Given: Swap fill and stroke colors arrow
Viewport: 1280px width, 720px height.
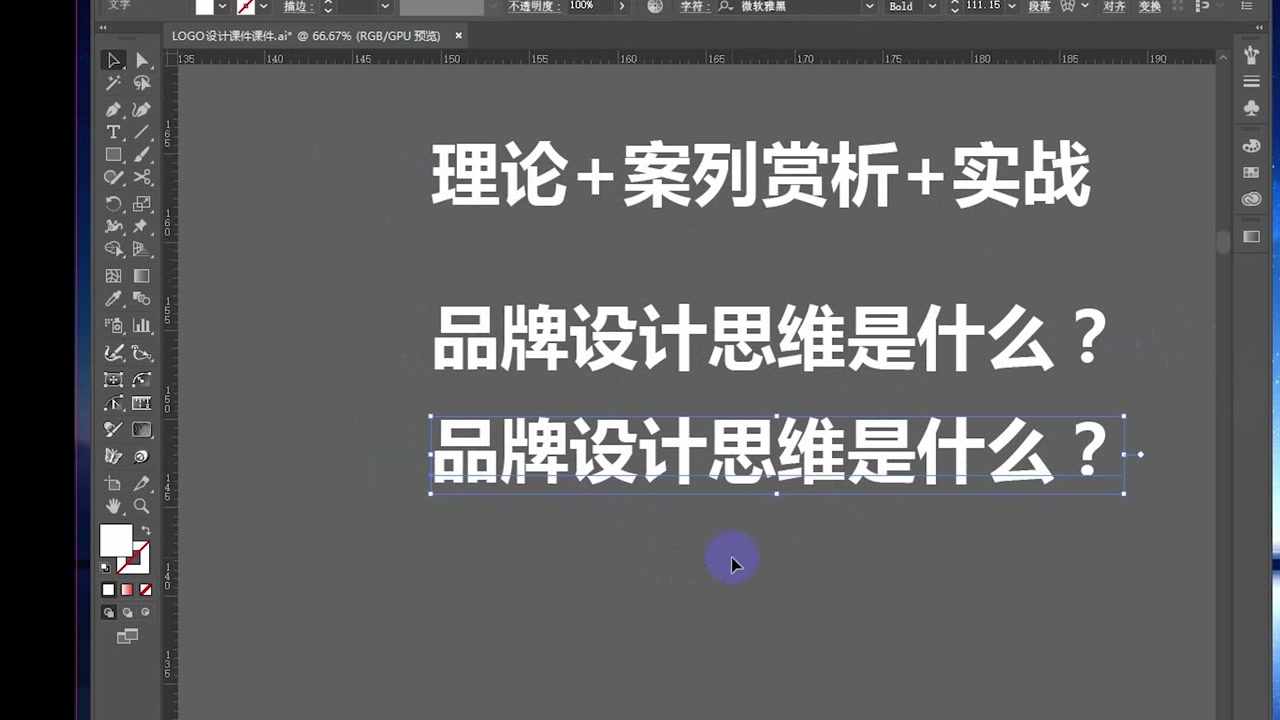Looking at the screenshot, I should click(x=146, y=531).
